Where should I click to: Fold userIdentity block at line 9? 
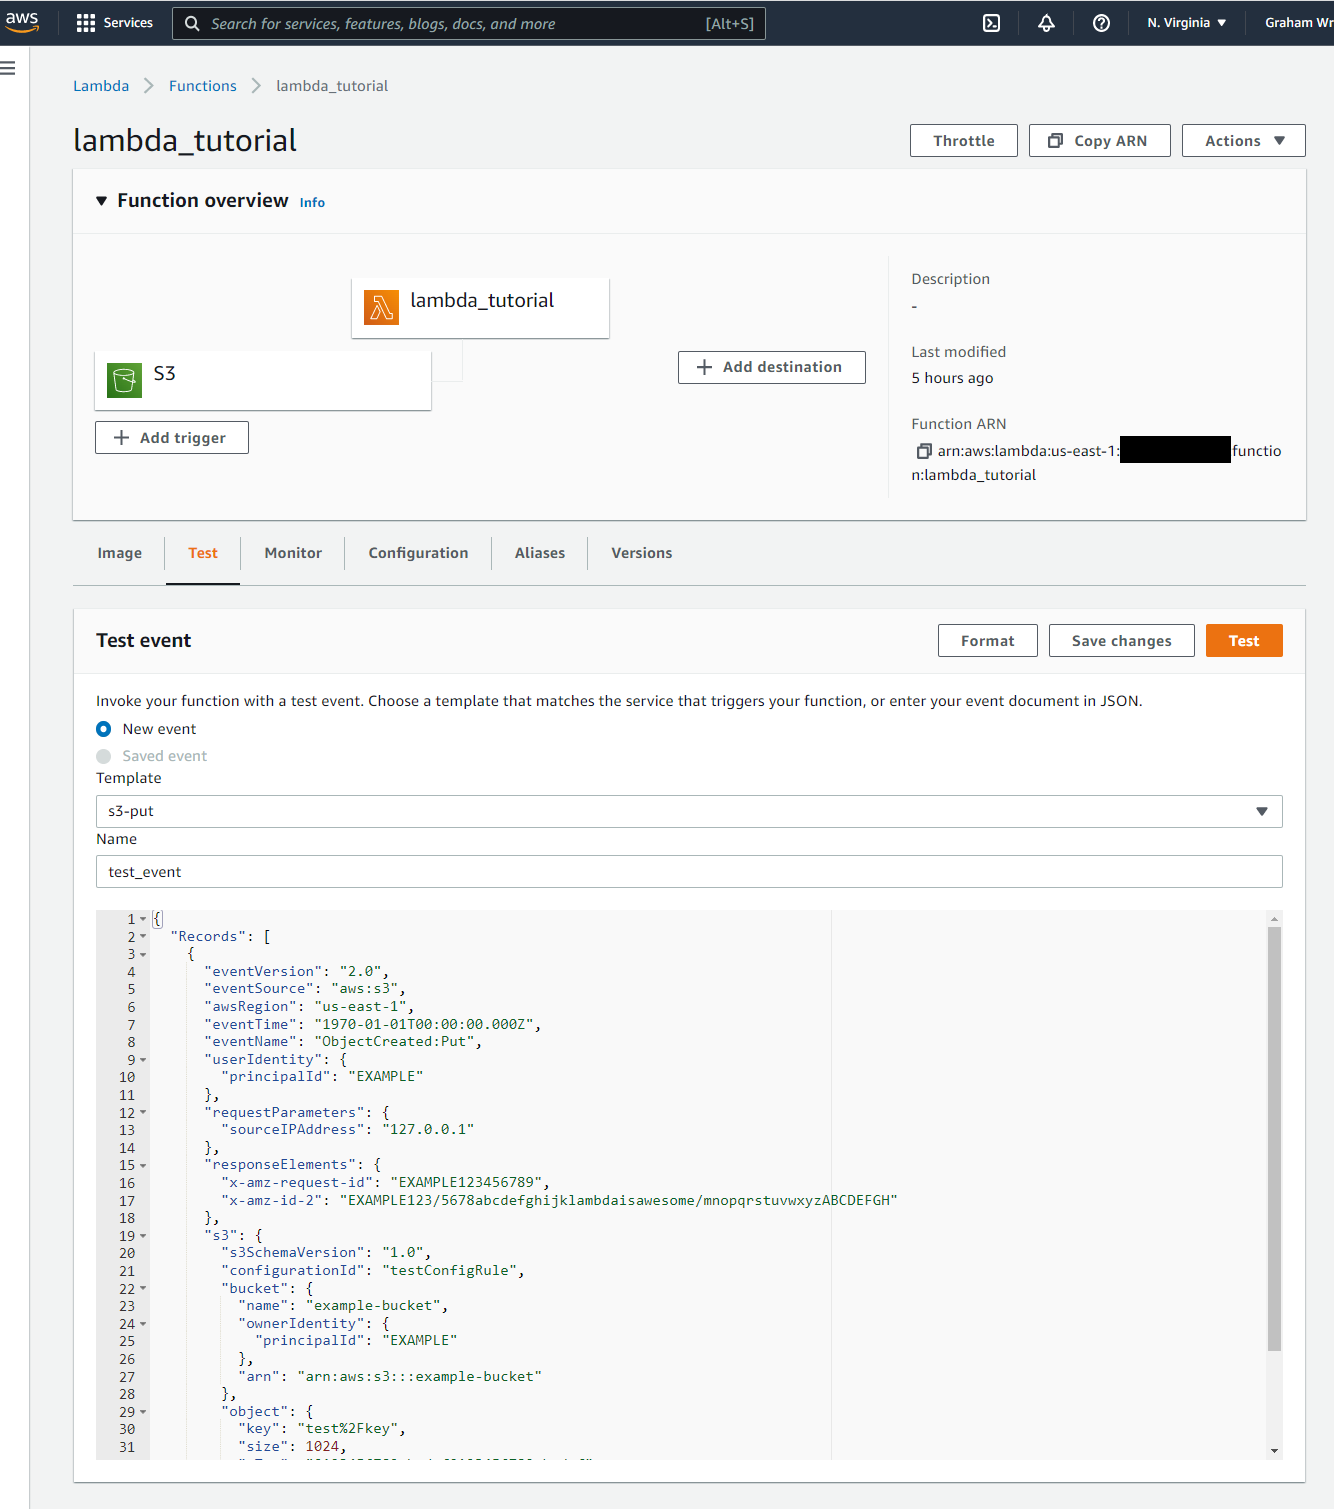click(143, 1060)
